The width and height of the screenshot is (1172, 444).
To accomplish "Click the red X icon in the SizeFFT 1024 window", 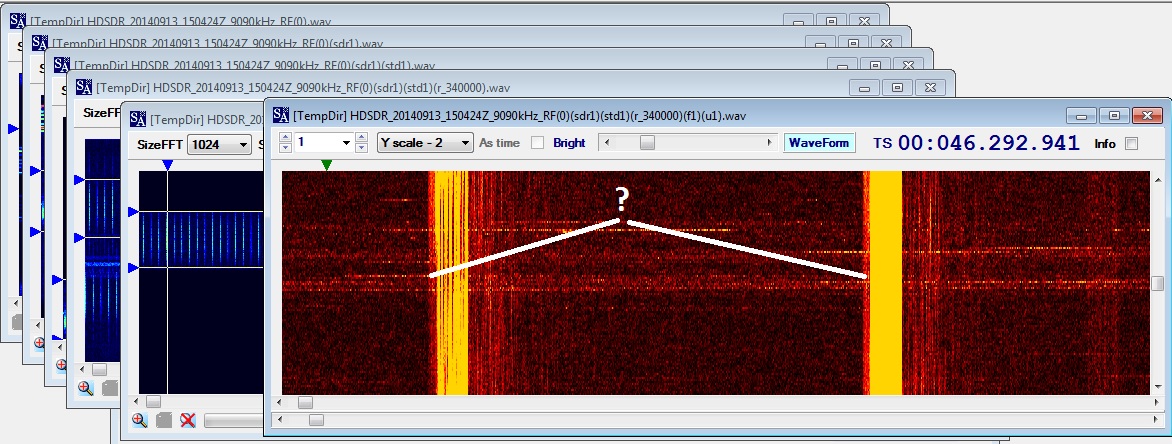I will click(188, 420).
